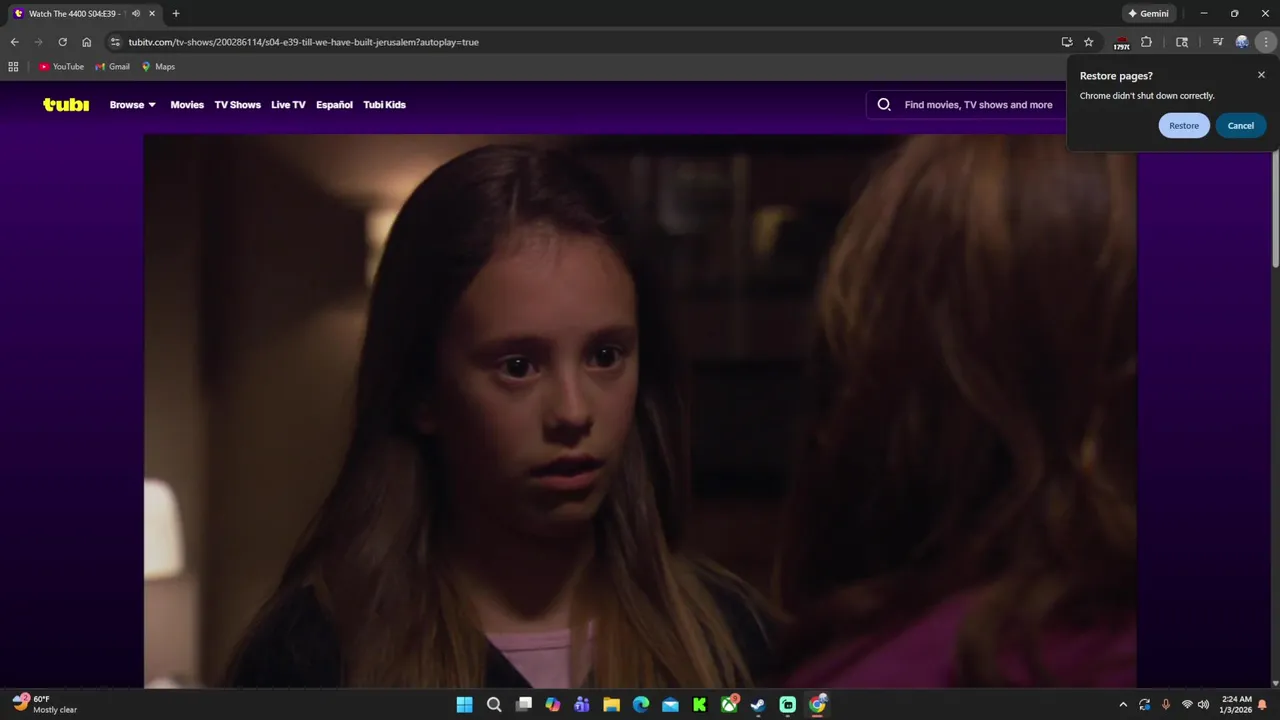Open the teal app icon beside Steam
Viewport: 1280px width, 720px height.
pyautogui.click(x=788, y=705)
